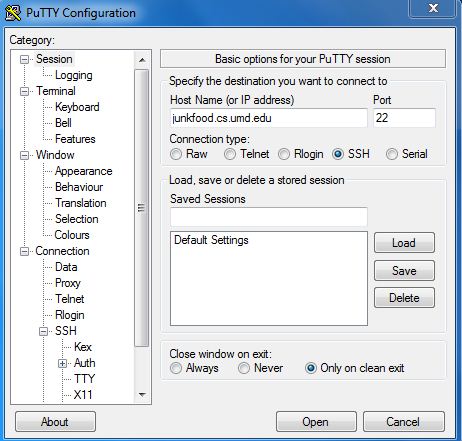Open the Window category
Viewport: 462px width, 441px height.
pyautogui.click(x=55, y=155)
